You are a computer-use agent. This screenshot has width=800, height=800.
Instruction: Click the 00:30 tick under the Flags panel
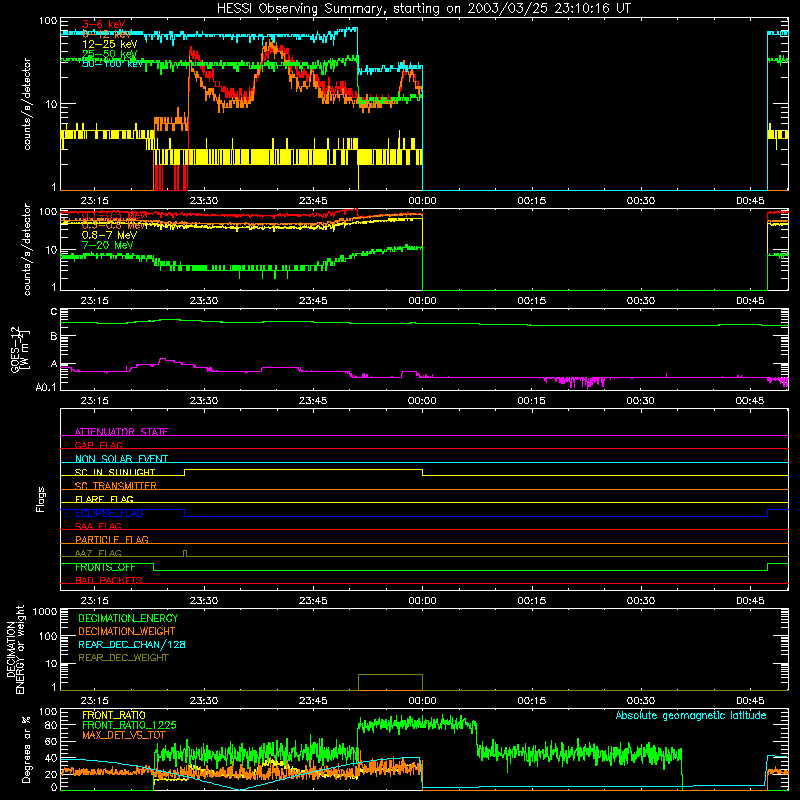[x=641, y=601]
